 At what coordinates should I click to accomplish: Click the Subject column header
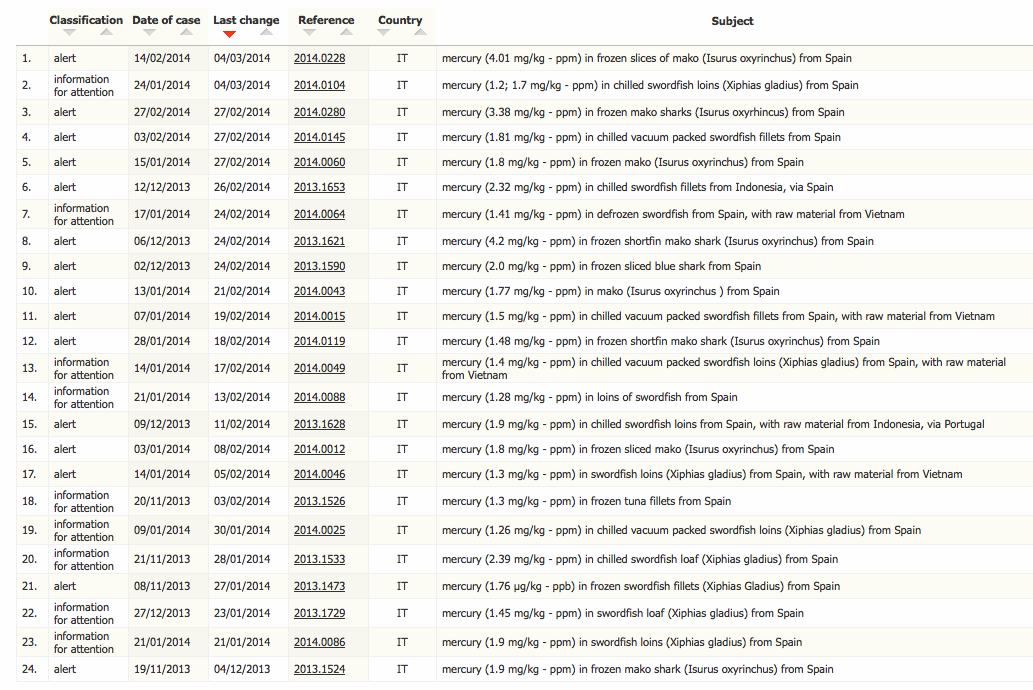click(732, 21)
